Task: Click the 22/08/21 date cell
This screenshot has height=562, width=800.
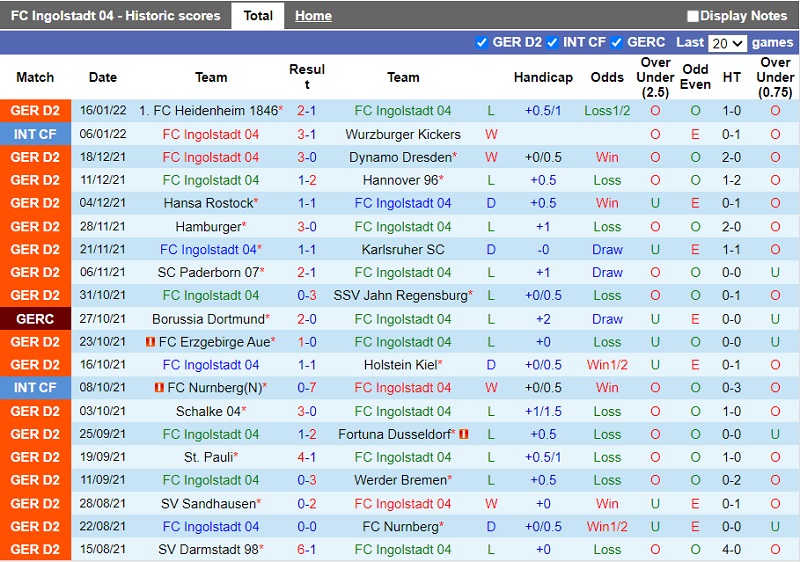Action: 103,526
